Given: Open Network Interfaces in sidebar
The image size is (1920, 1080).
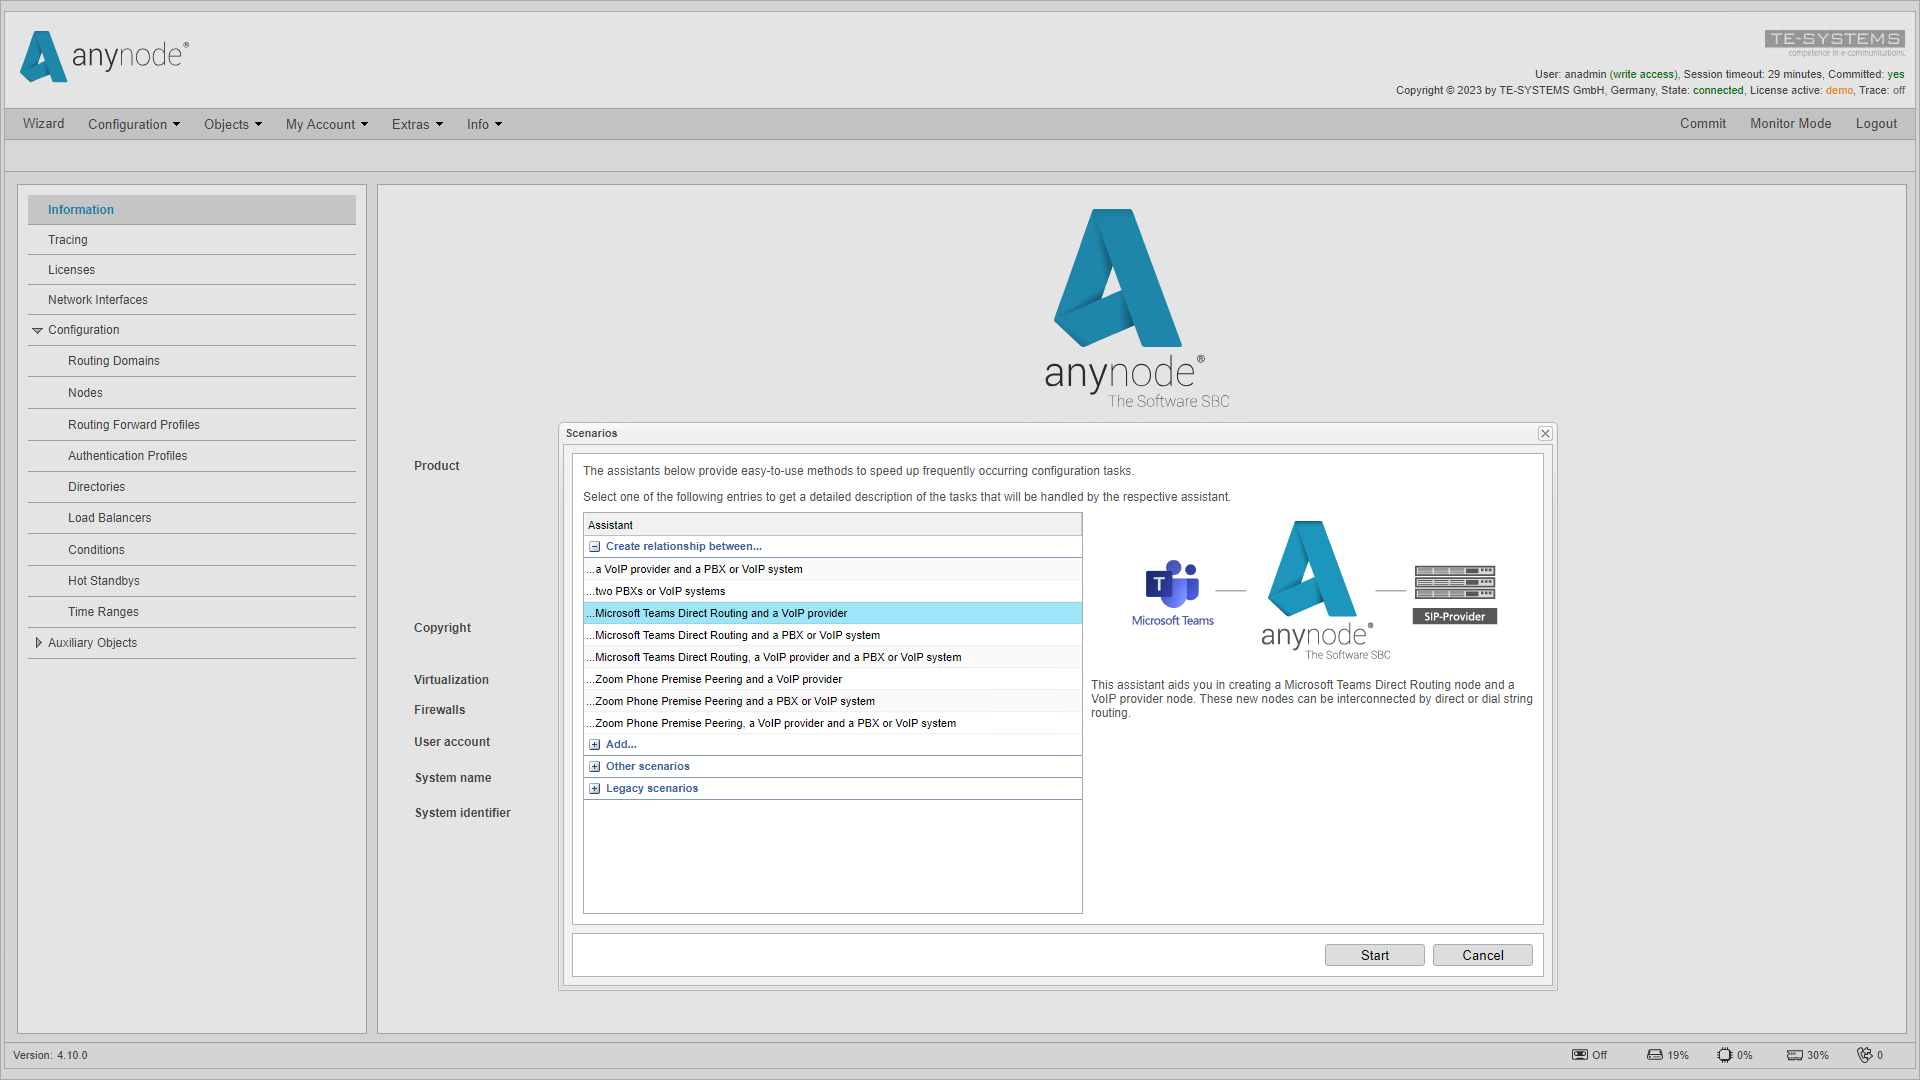Looking at the screenshot, I should coord(192,300).
